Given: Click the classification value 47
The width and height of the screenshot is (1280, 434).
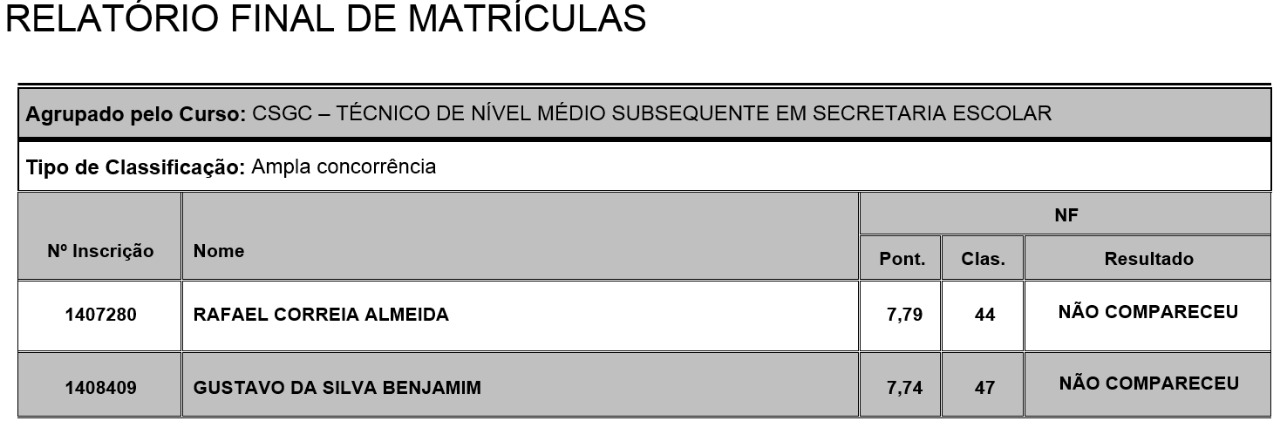Looking at the screenshot, I should [982, 385].
